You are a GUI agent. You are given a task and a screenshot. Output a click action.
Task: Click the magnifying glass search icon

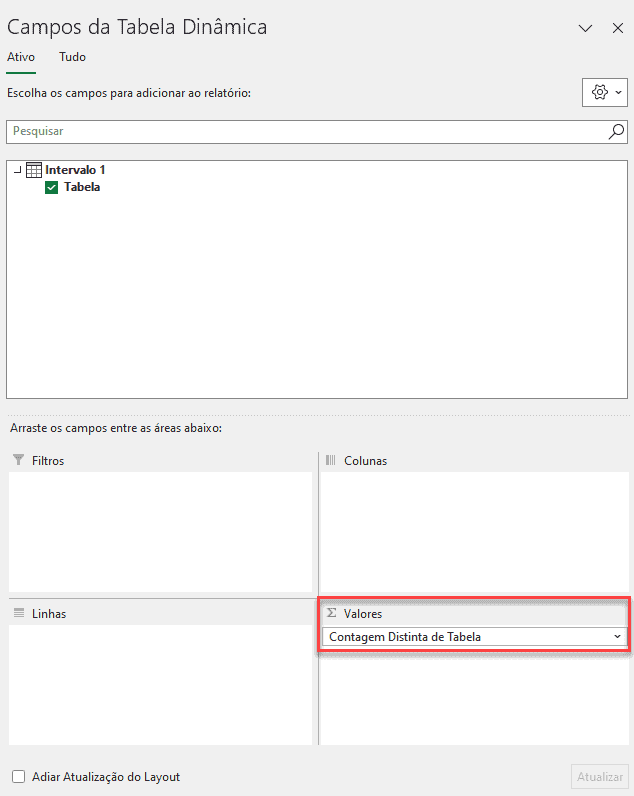tap(616, 131)
